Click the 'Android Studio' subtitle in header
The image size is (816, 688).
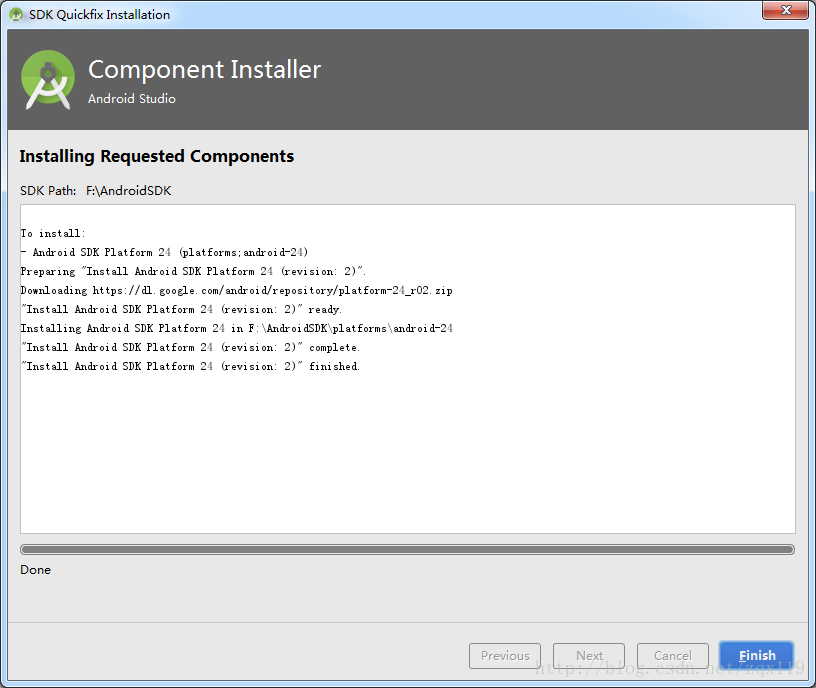coord(132,98)
